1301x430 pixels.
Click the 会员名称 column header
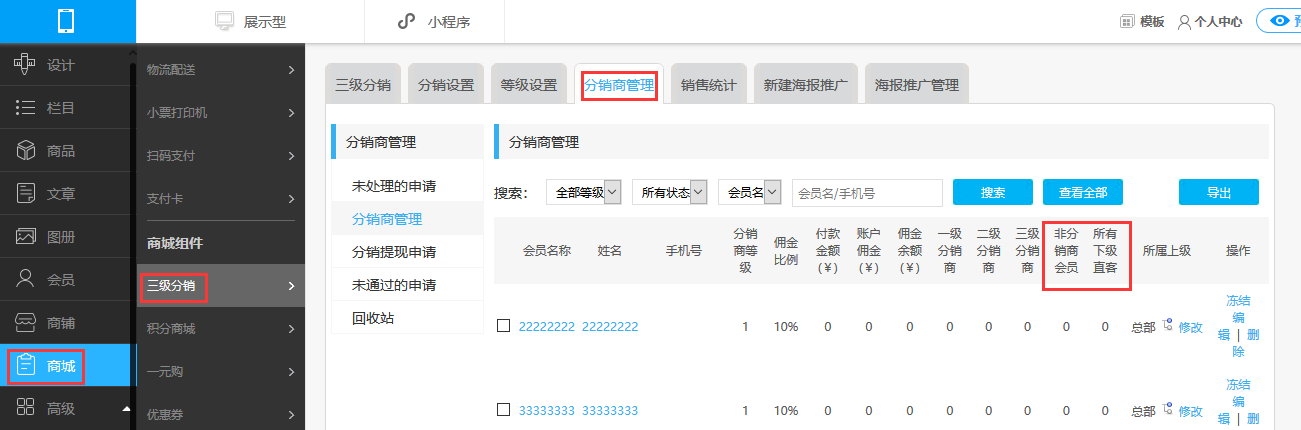[x=547, y=250]
